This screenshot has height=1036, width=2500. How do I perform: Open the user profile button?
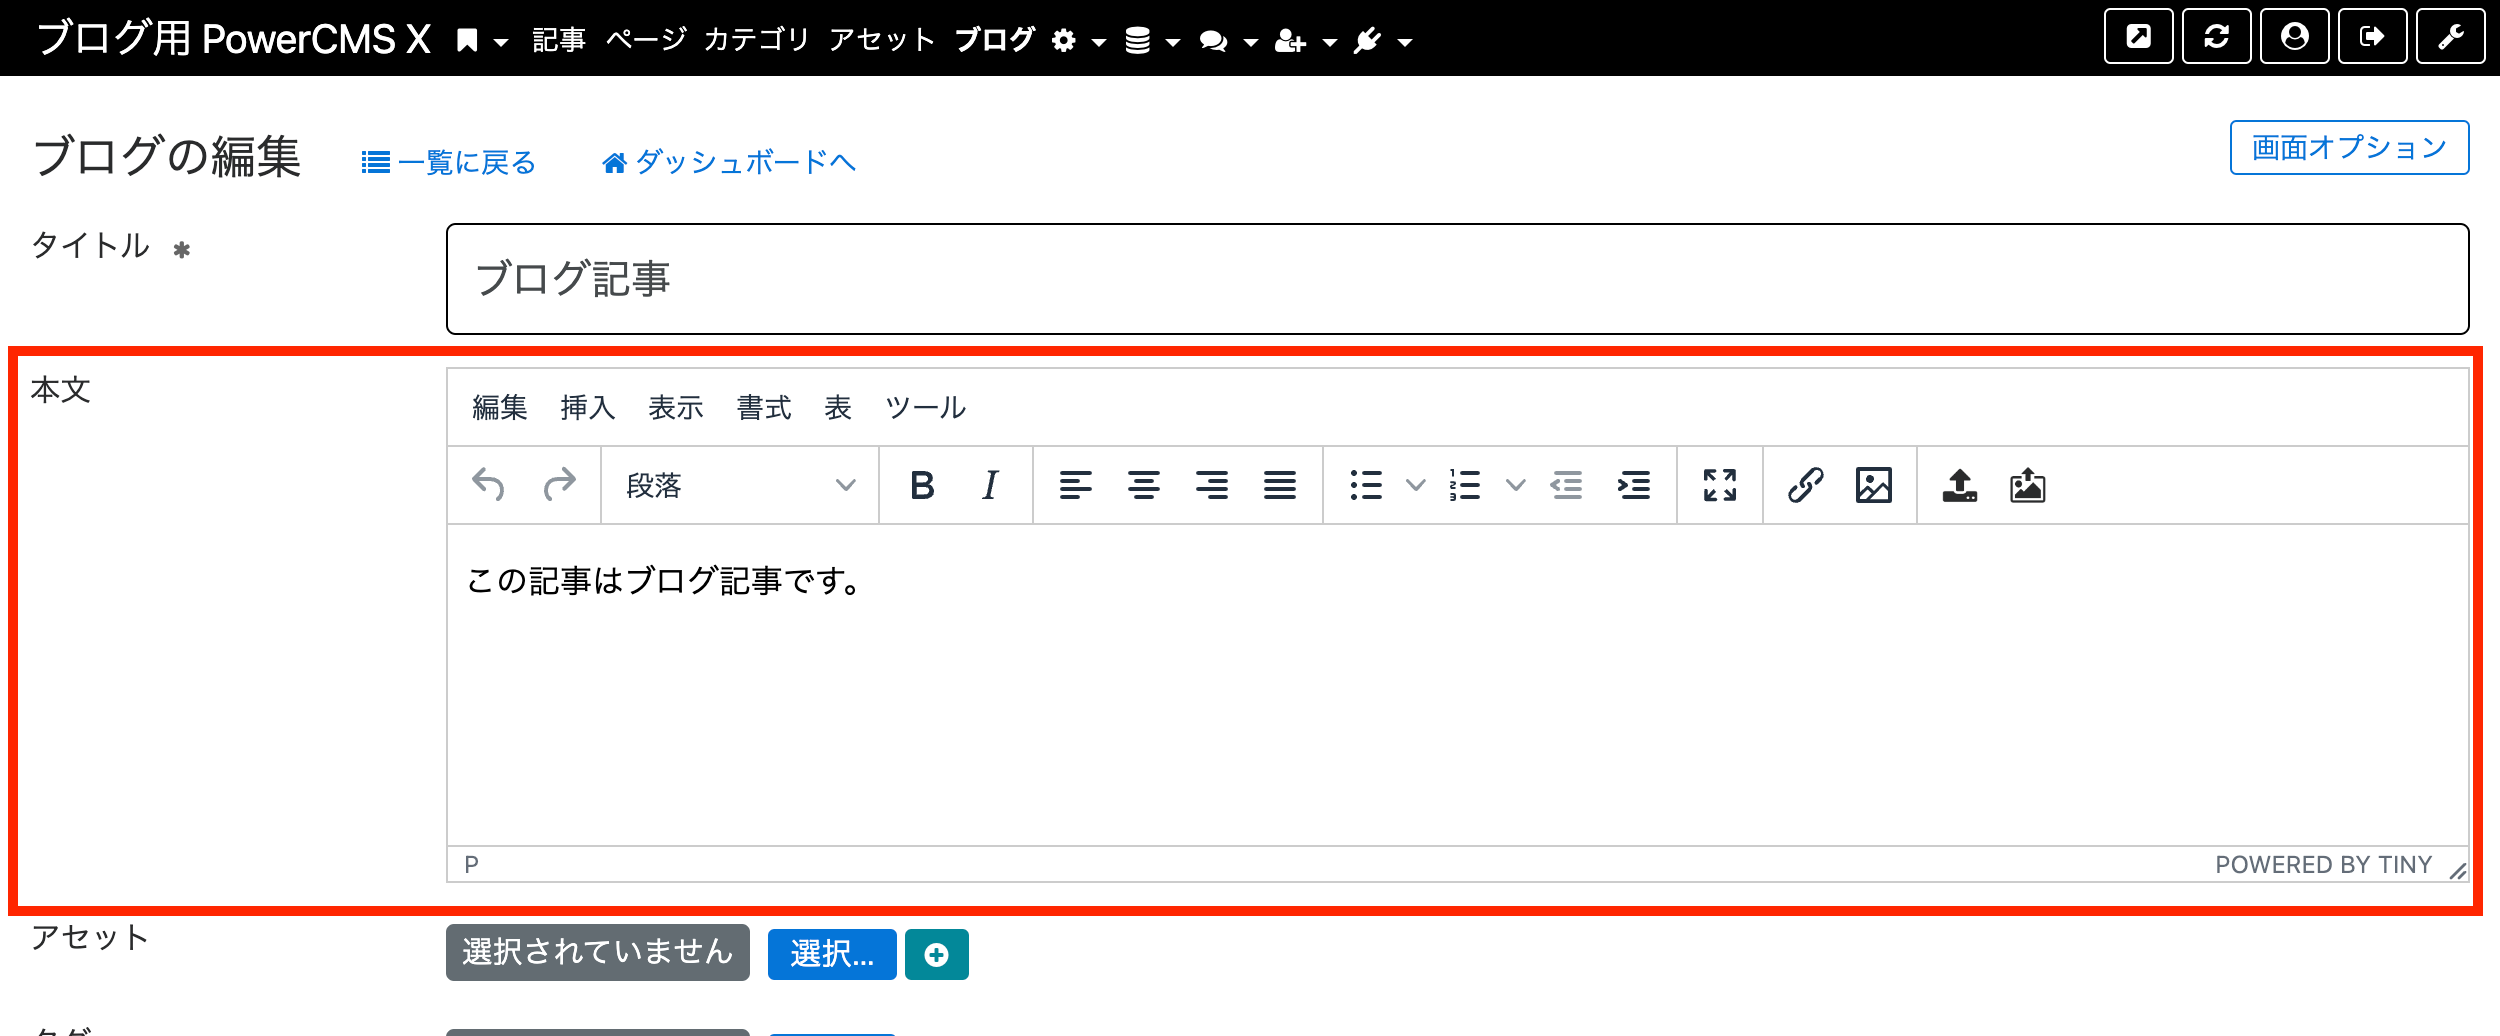[2294, 36]
